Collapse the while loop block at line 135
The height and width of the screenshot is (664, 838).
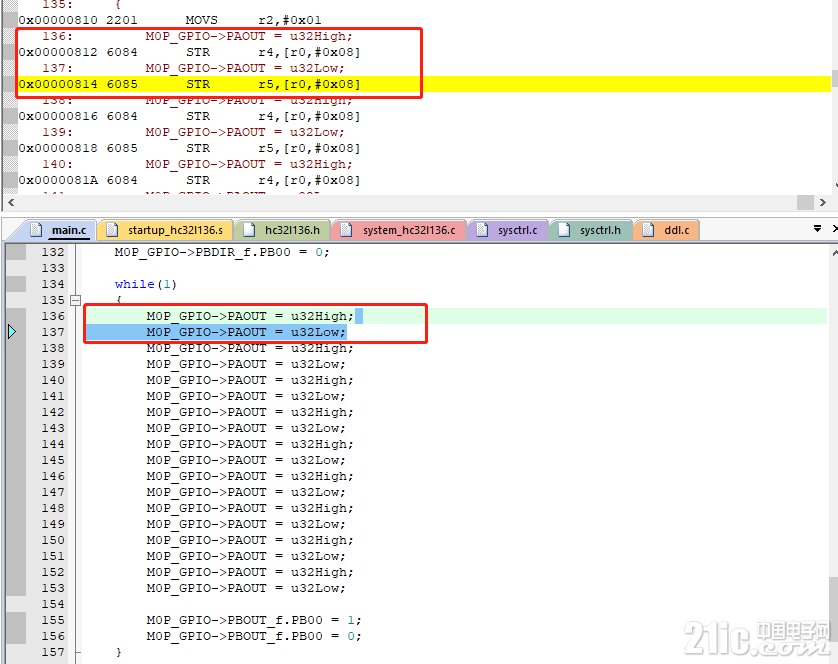75,300
